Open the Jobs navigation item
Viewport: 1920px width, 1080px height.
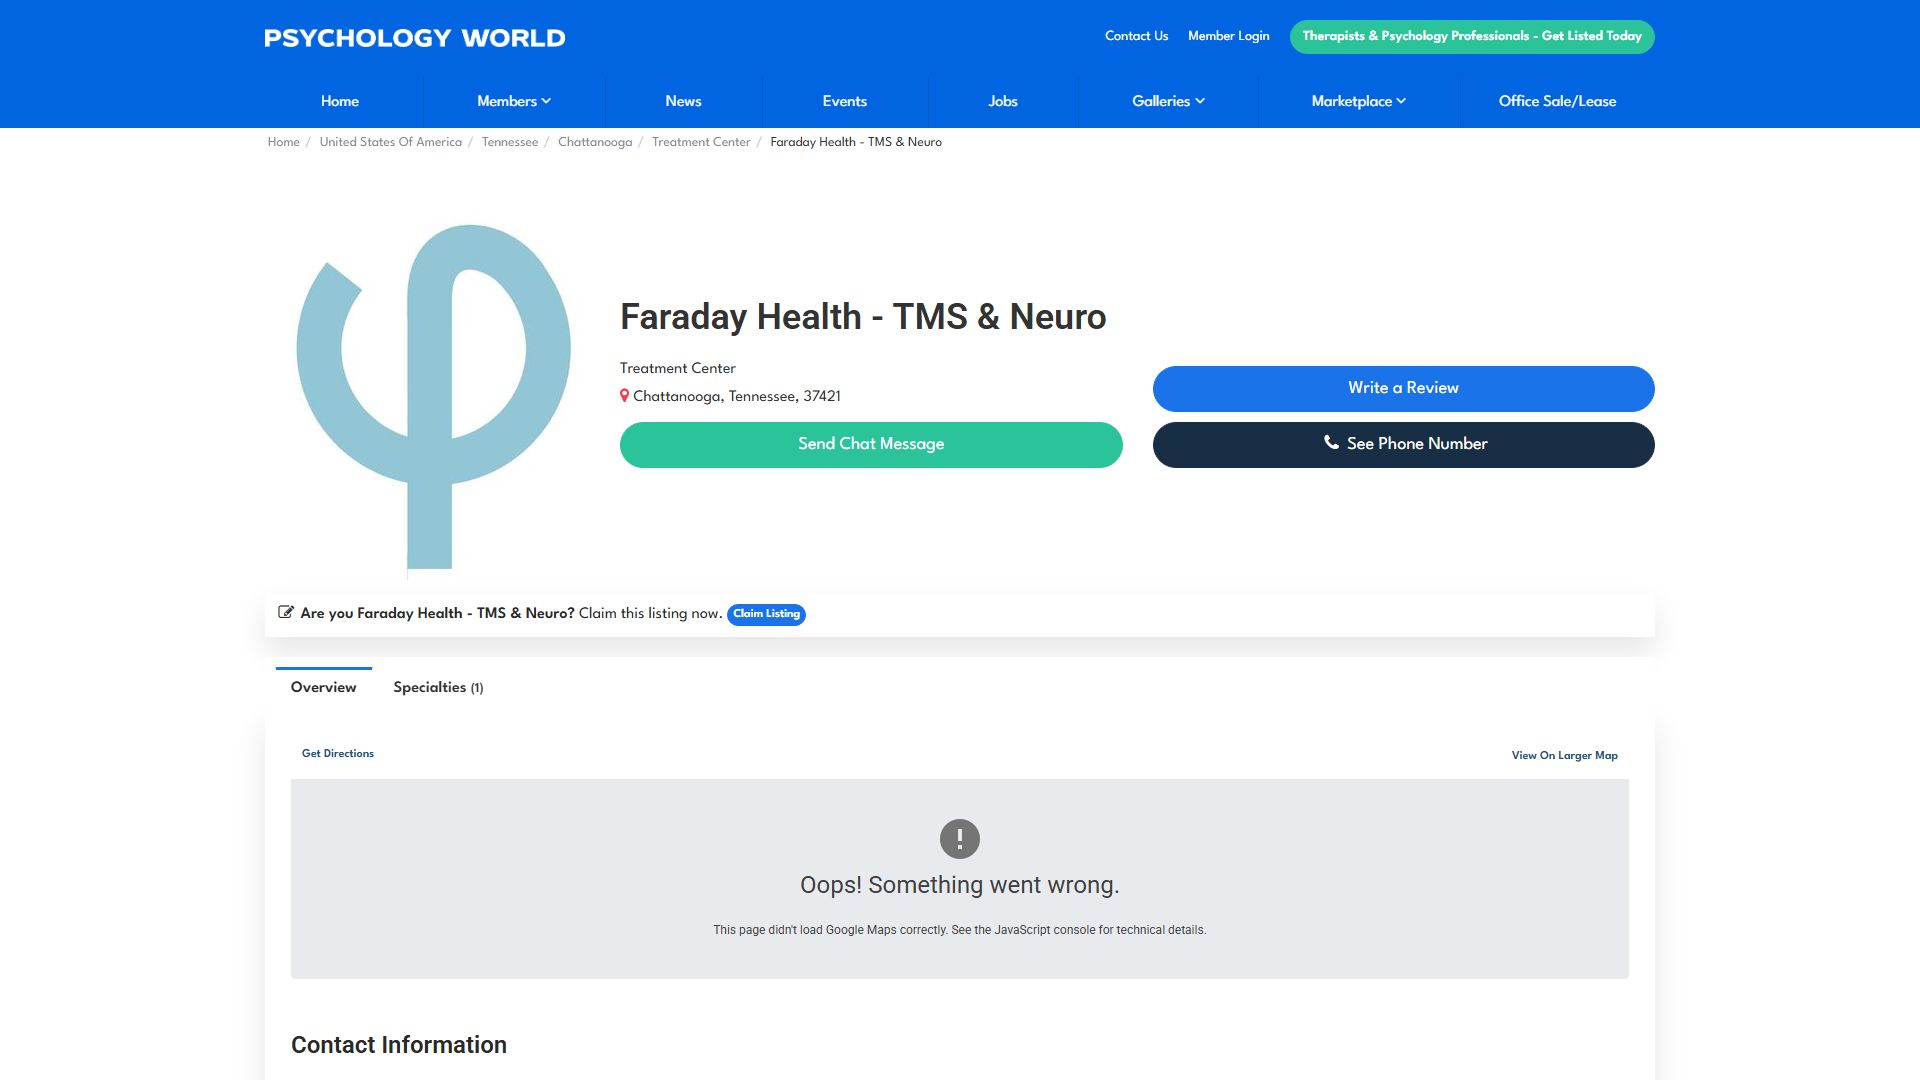tap(1002, 101)
